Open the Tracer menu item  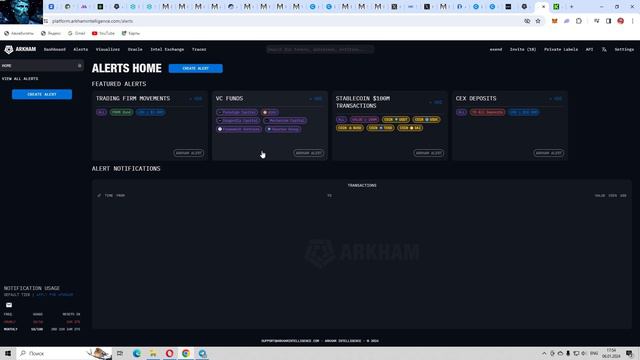[x=199, y=49]
